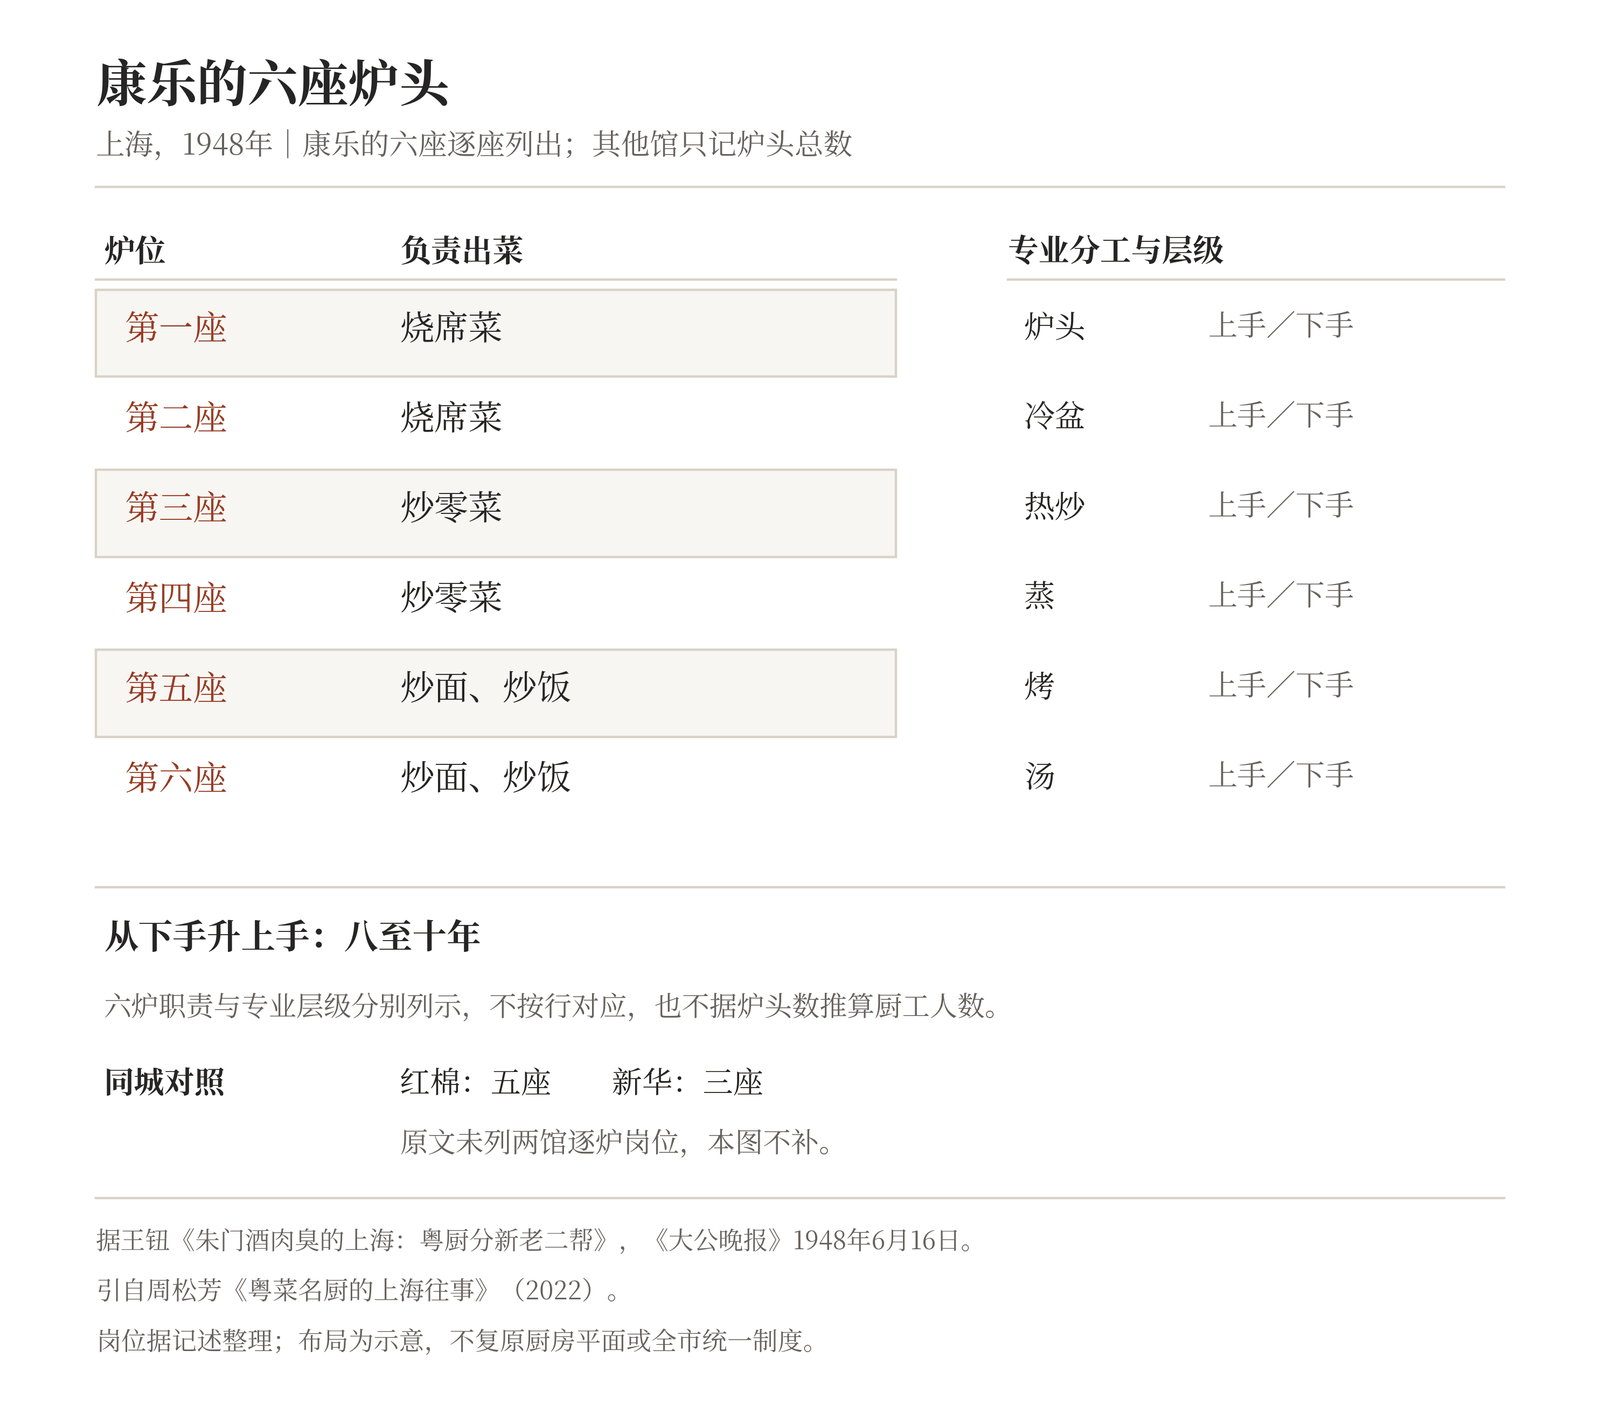
Task: Select the 第五座 row label
Action: [176, 688]
